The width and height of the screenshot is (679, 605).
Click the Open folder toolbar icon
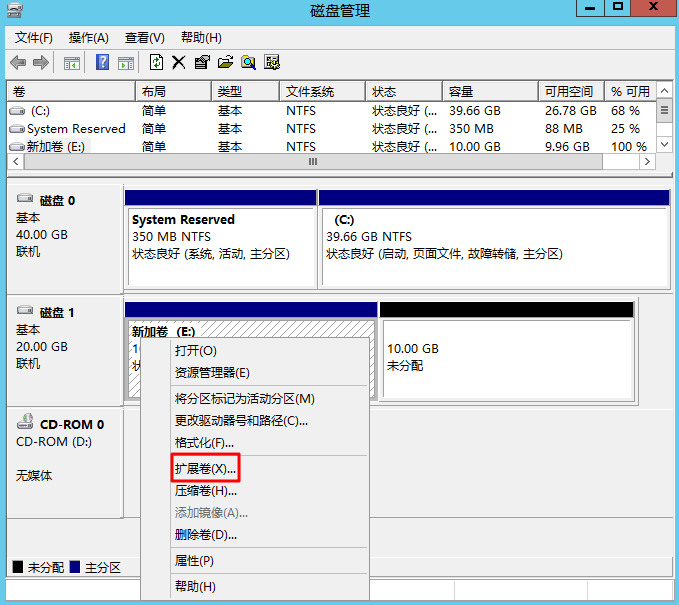[x=225, y=63]
